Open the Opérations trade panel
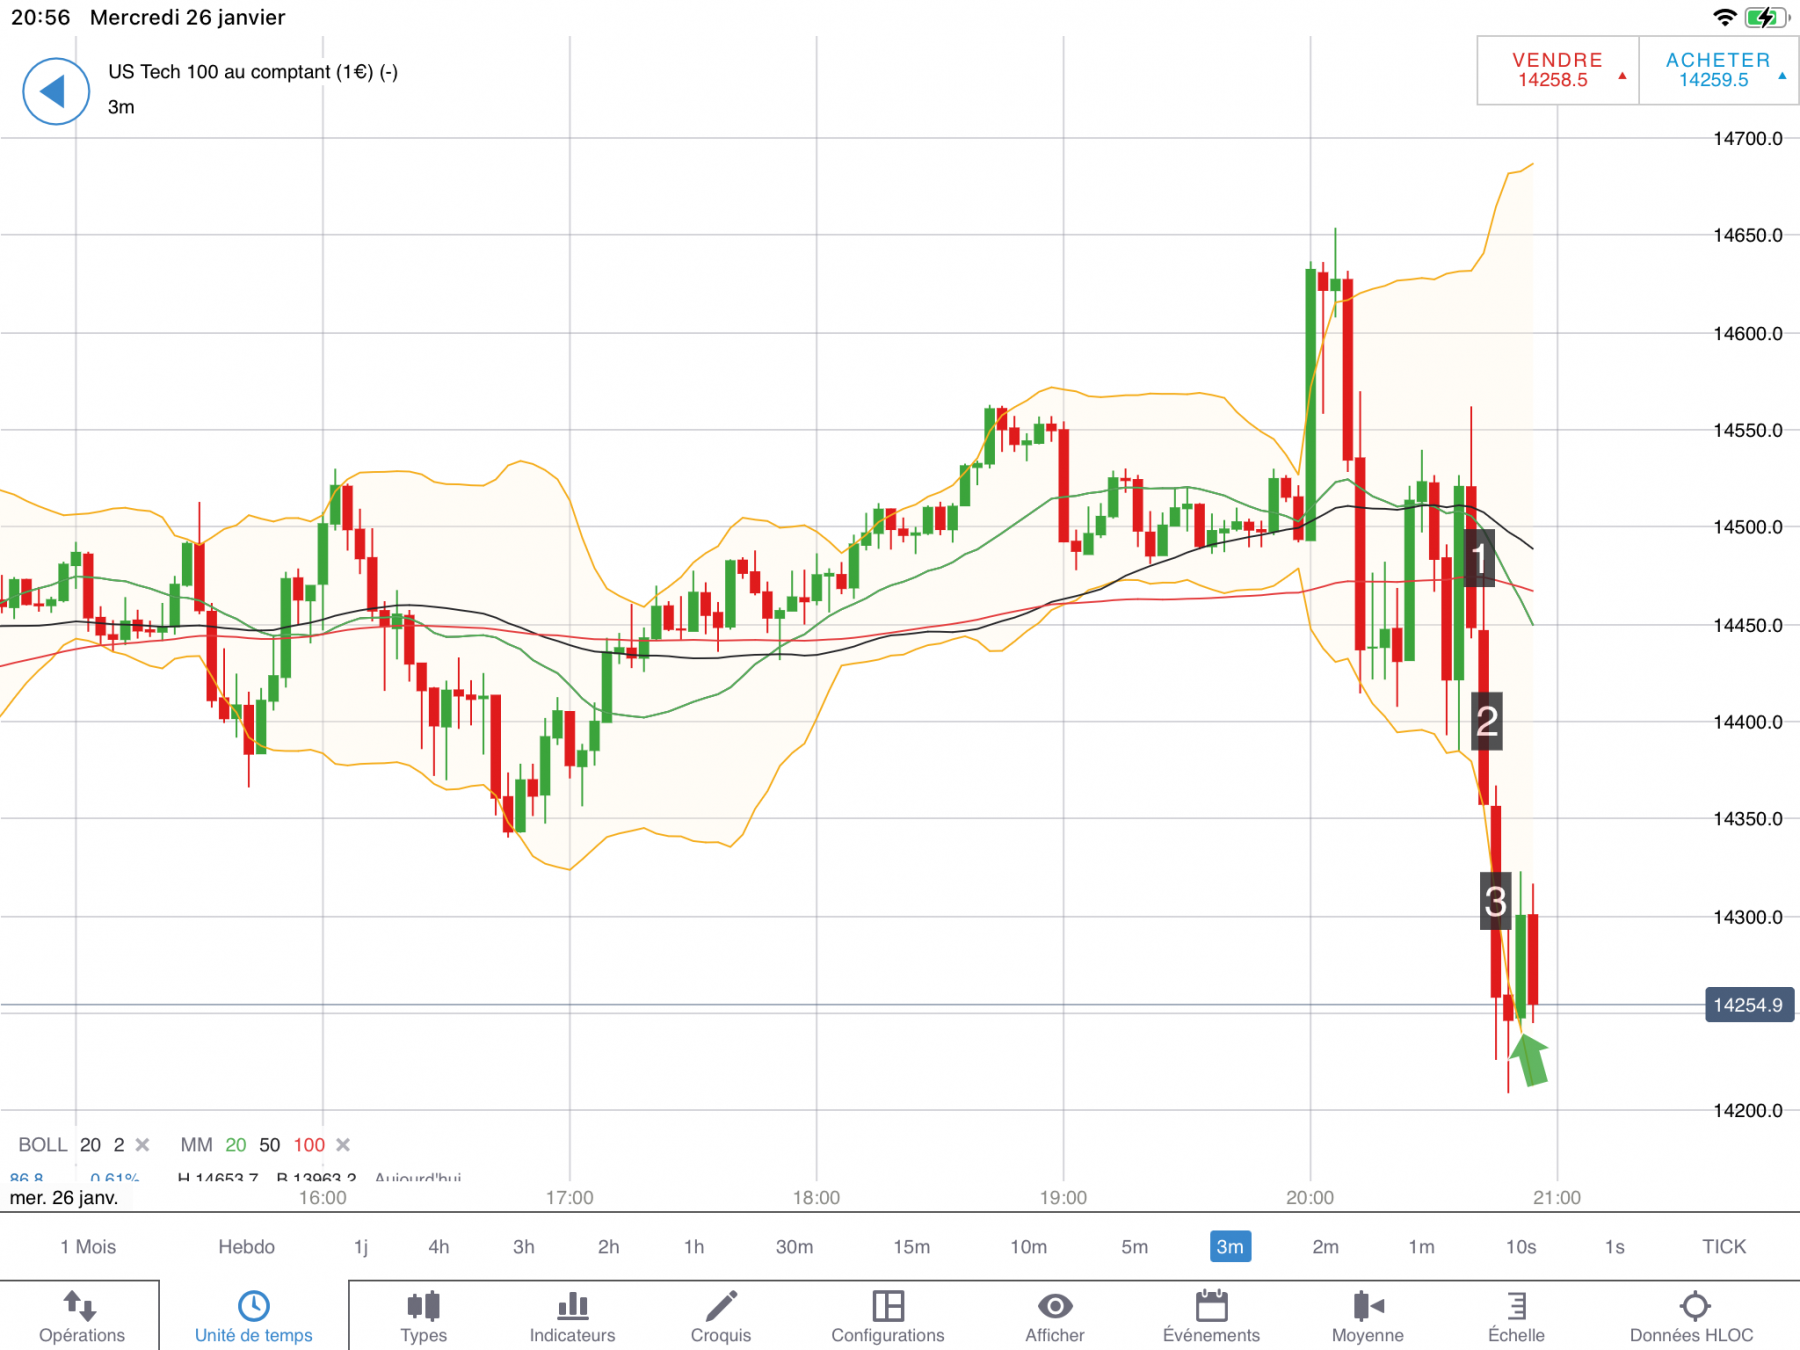This screenshot has height=1350, width=1800. coord(81,1316)
